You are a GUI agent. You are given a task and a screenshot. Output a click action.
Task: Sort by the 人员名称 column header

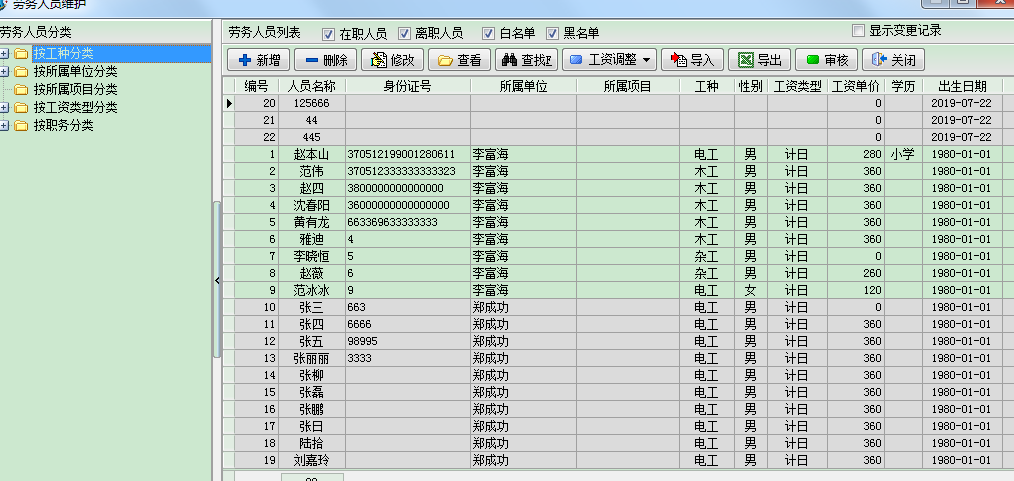(312, 86)
